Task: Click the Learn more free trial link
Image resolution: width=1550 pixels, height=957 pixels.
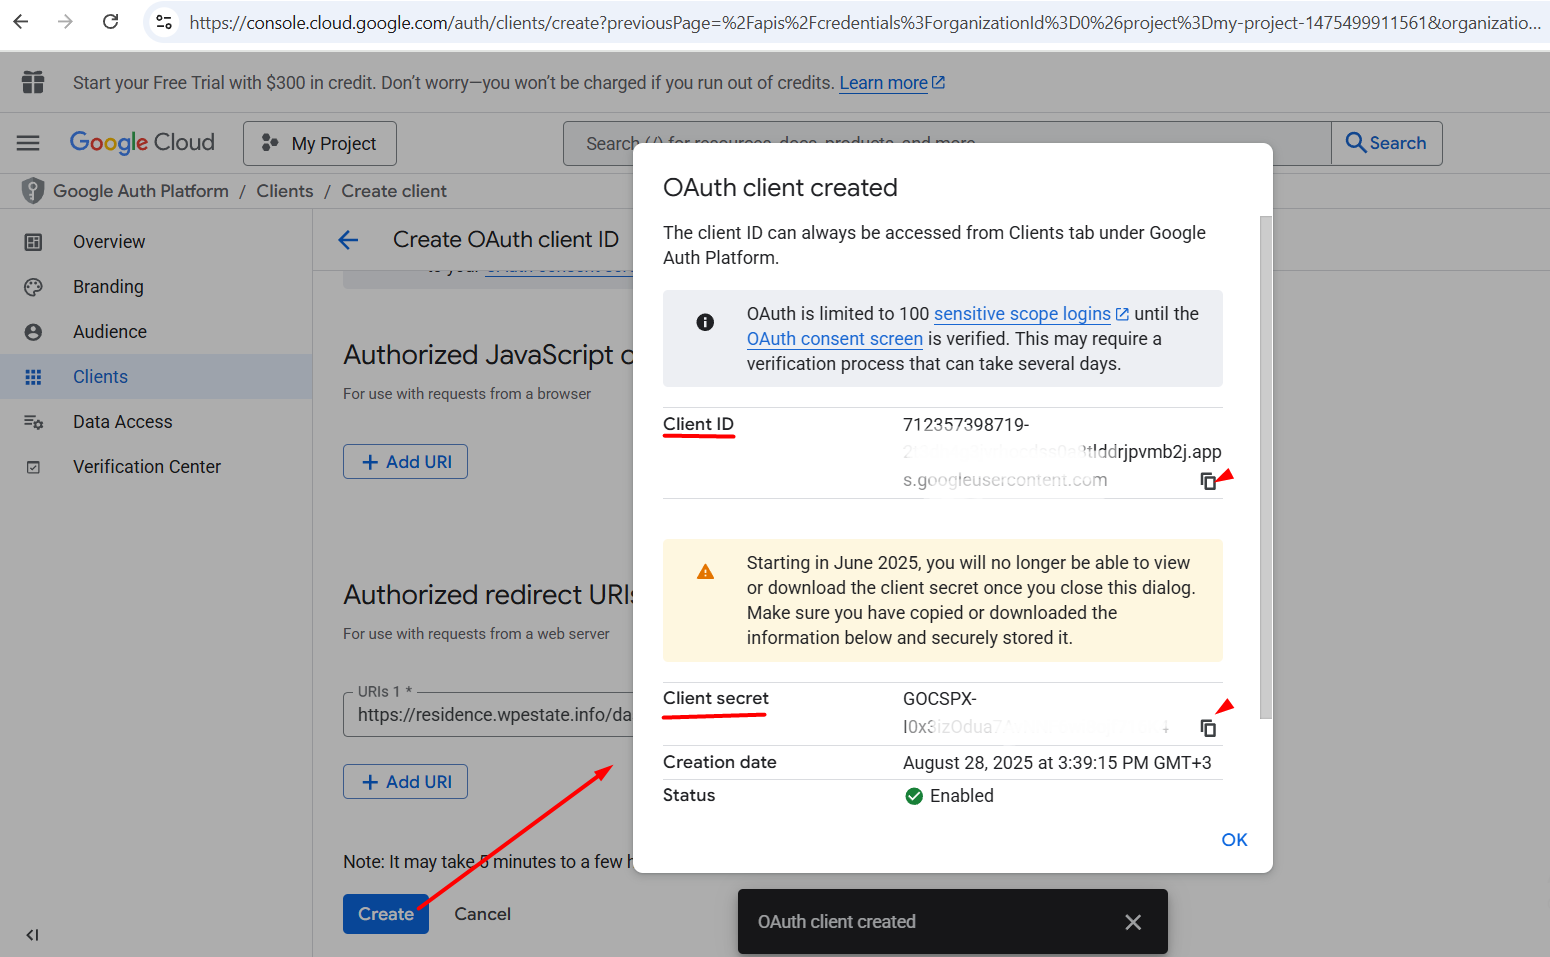Action: [883, 83]
